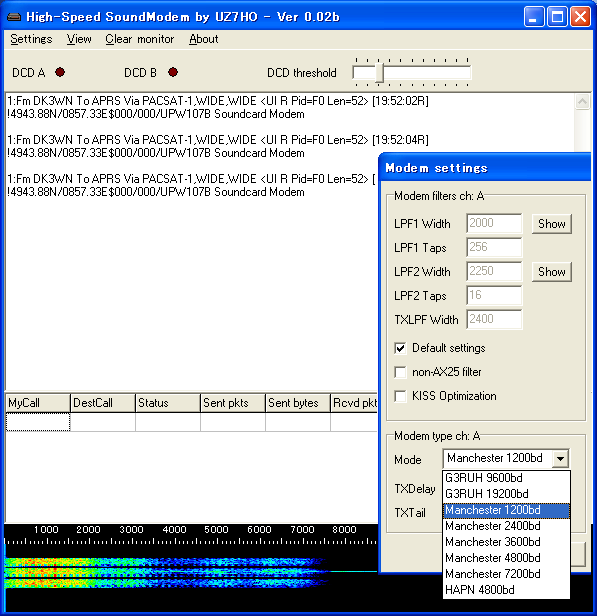Collapse the Mode dropdown arrow
The width and height of the screenshot is (597, 616).
(560, 458)
